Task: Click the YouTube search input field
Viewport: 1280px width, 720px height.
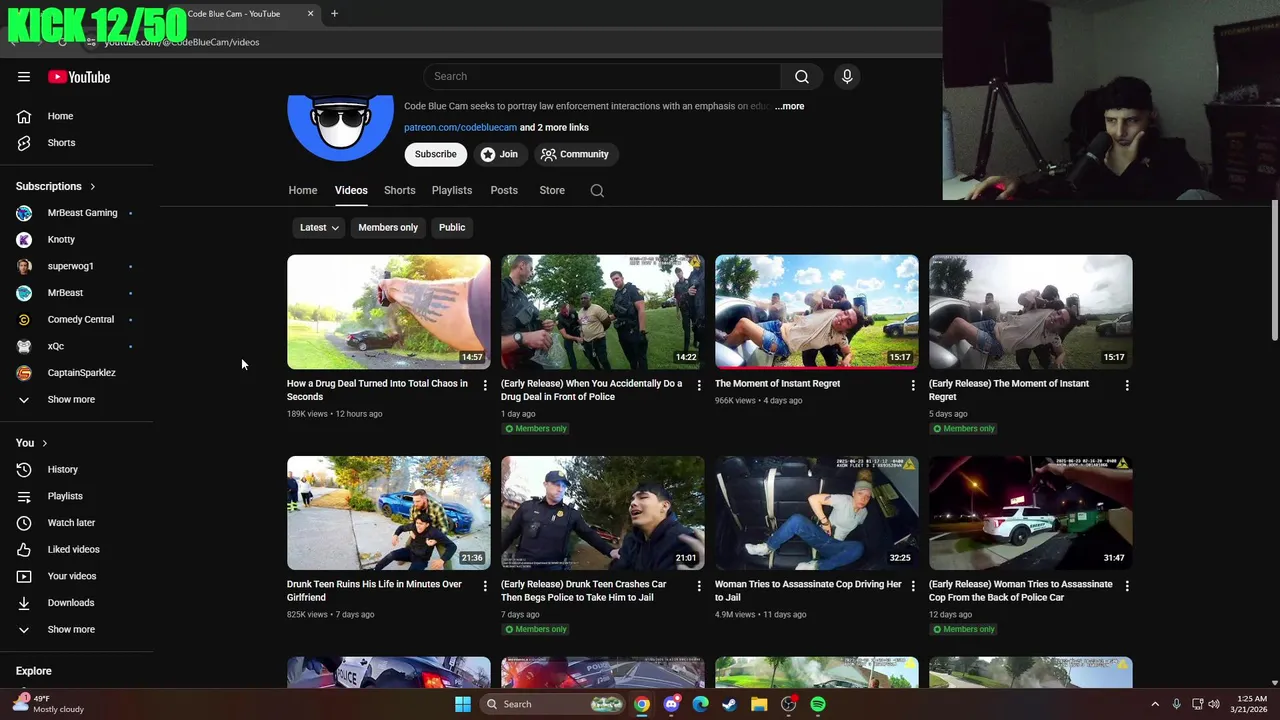Action: click(602, 77)
